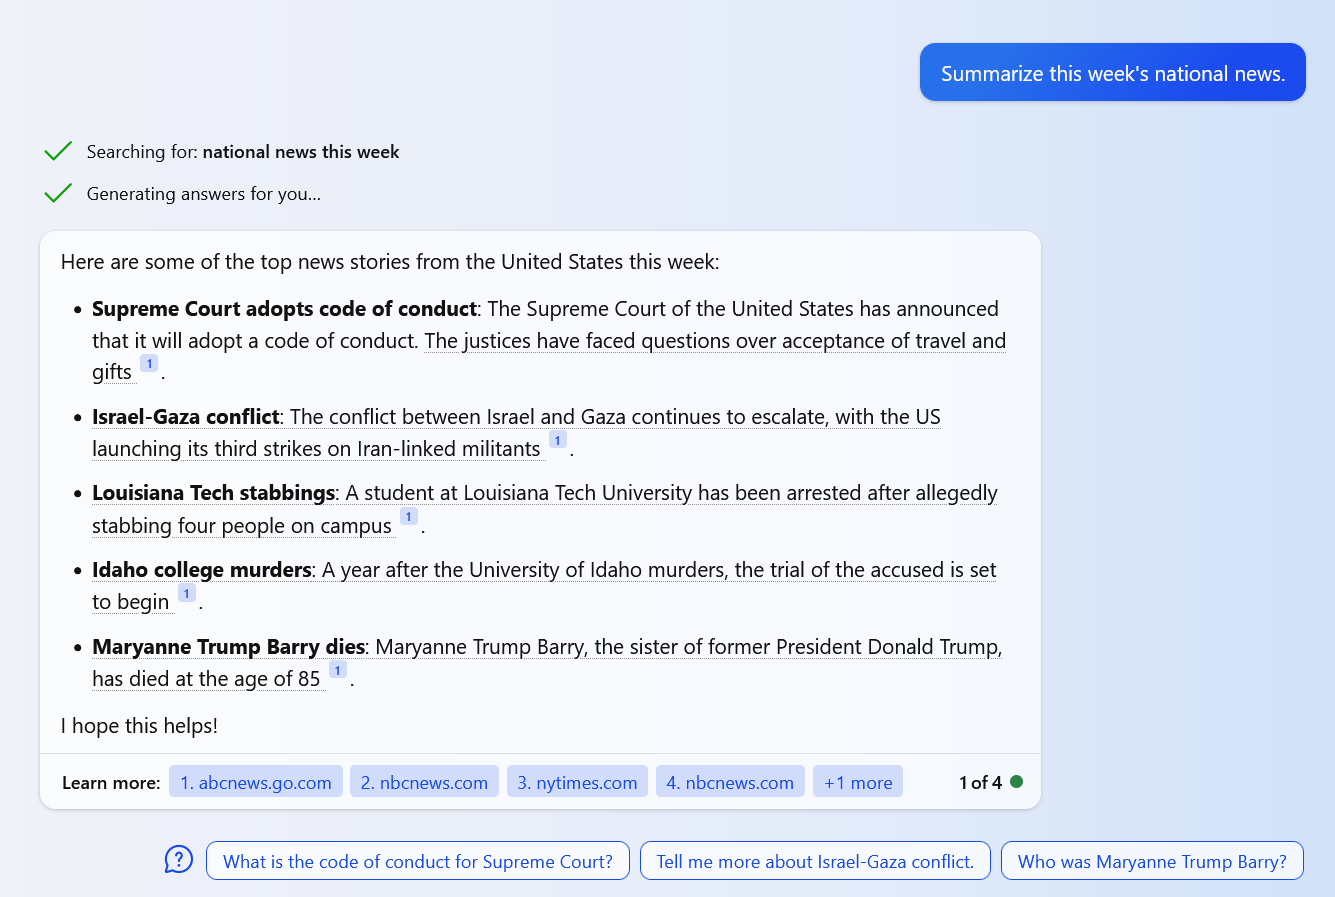Open the second source nbcnews.com link

point(424,782)
